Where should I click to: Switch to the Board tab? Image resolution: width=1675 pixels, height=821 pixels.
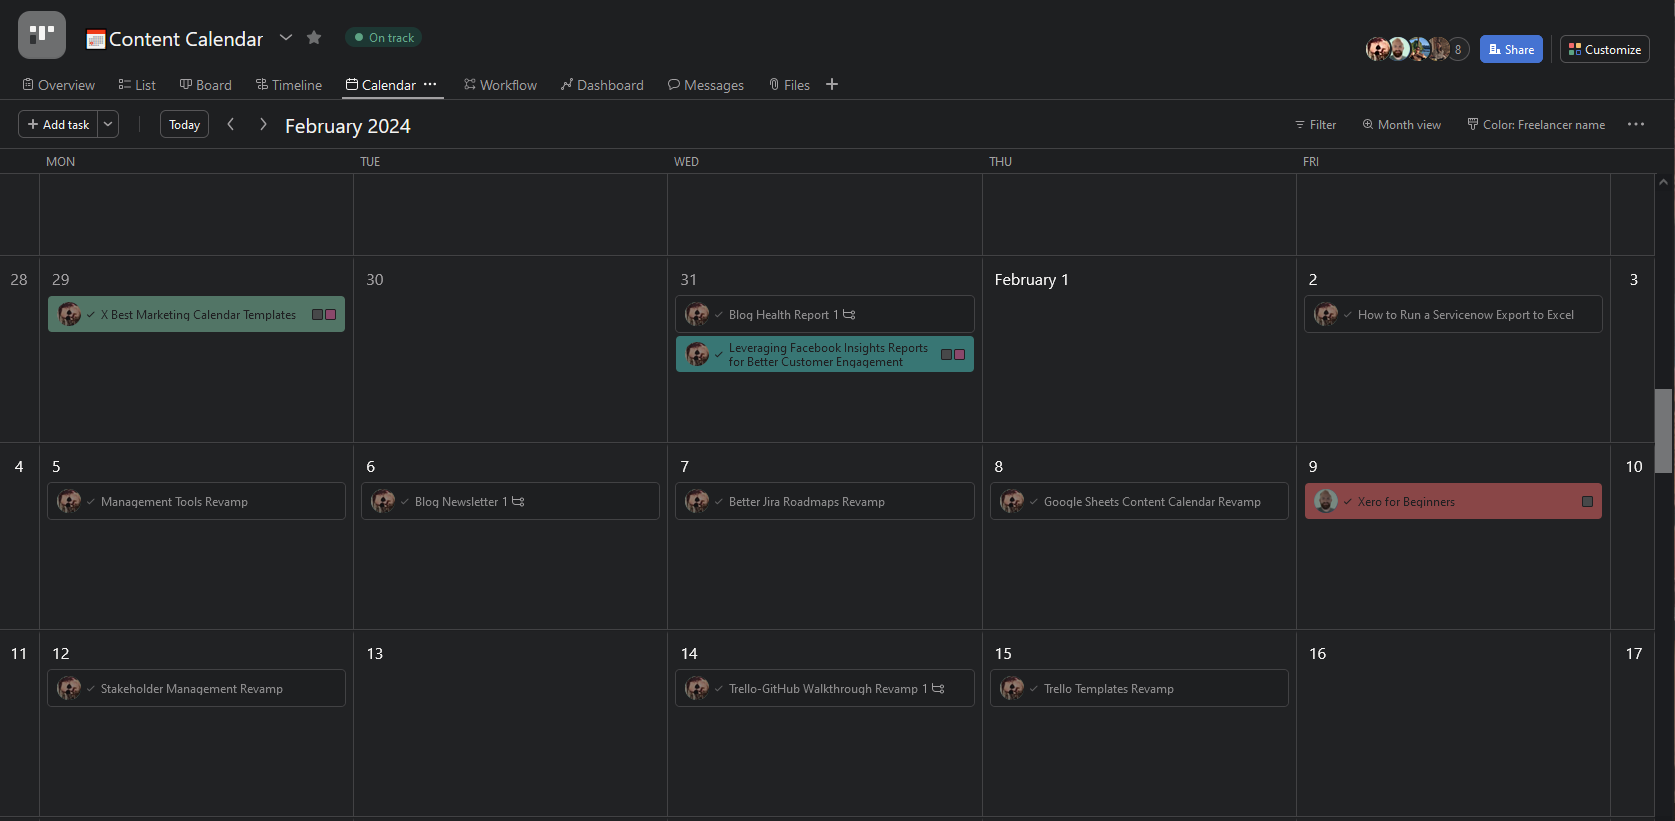(205, 85)
